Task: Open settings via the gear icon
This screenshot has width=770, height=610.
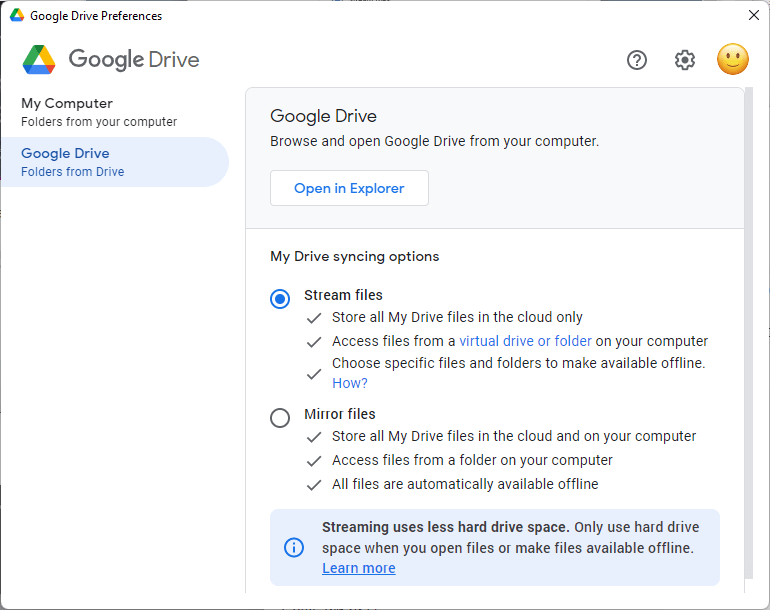Action: pyautogui.click(x=685, y=60)
